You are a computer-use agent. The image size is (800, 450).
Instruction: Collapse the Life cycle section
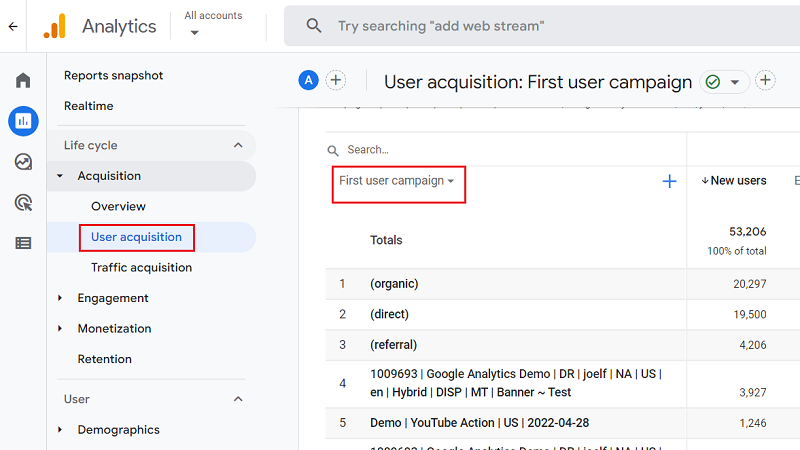(x=238, y=145)
